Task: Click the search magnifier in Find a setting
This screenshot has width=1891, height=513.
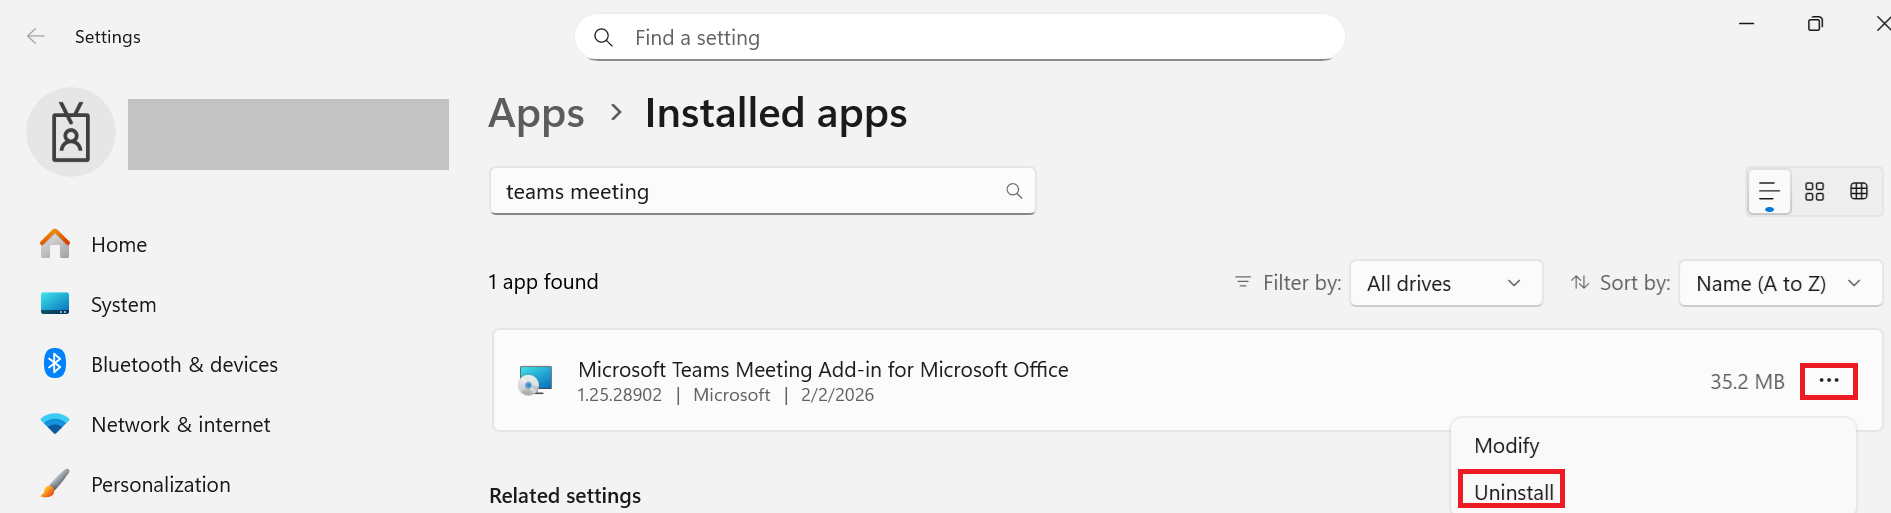Action: [x=603, y=38]
